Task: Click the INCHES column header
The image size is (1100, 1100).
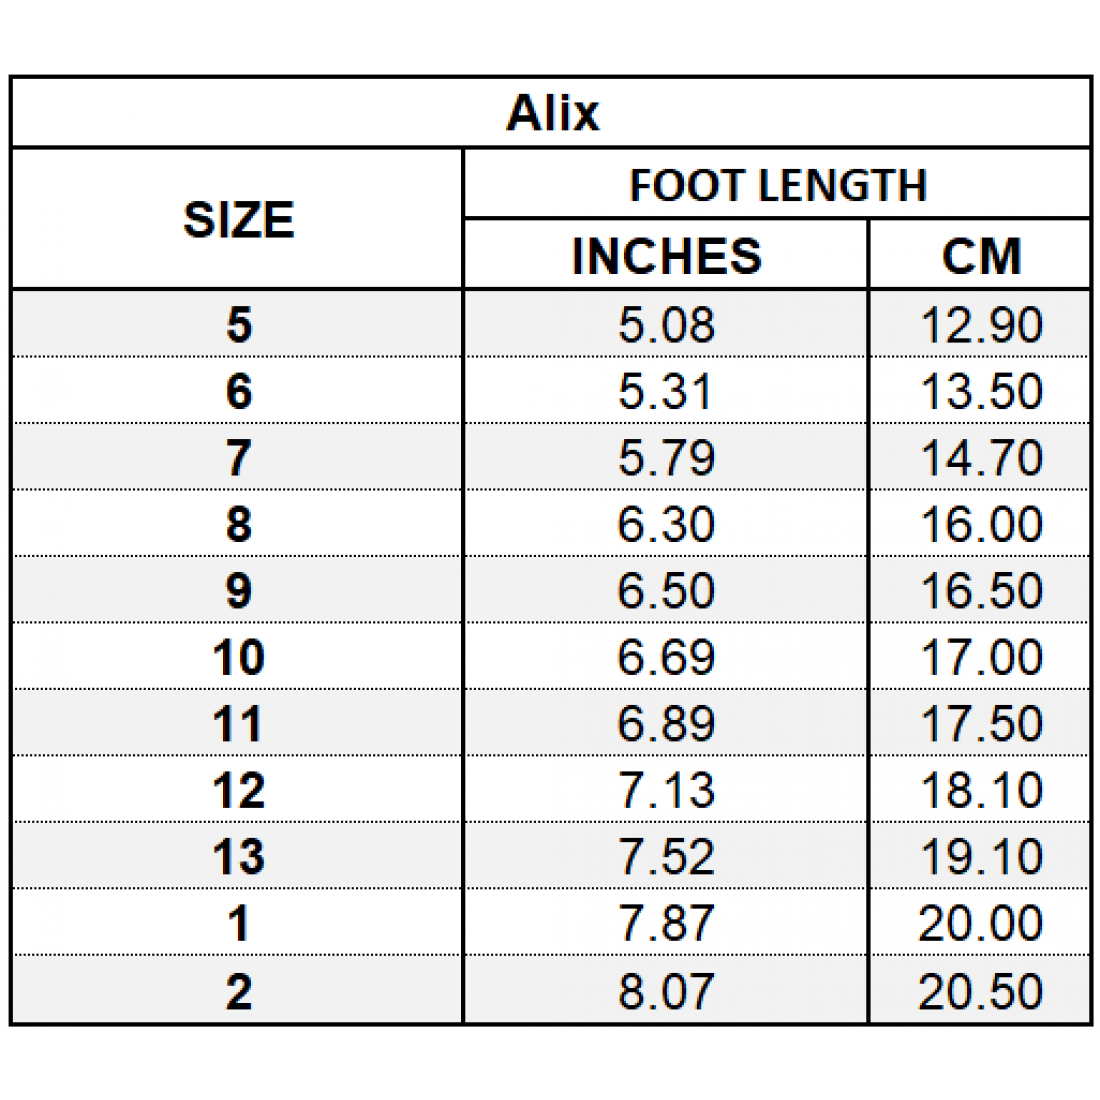Action: click(666, 256)
